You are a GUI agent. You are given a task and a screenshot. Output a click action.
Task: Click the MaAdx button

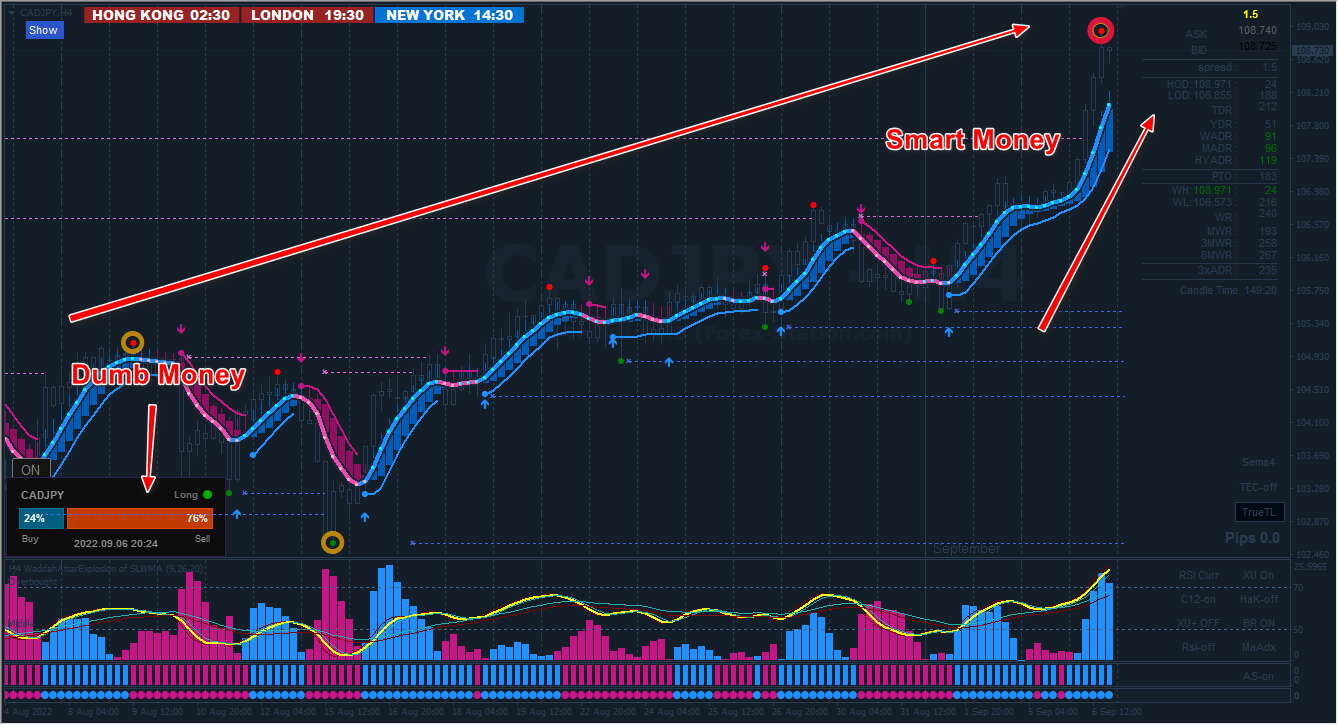coord(1258,647)
